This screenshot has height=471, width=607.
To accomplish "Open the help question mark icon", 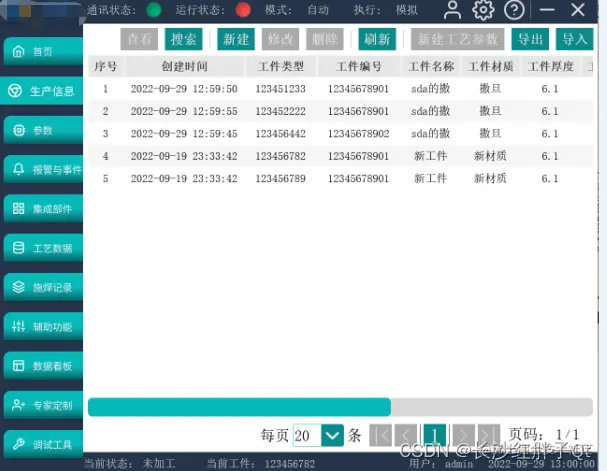I will tap(514, 10).
